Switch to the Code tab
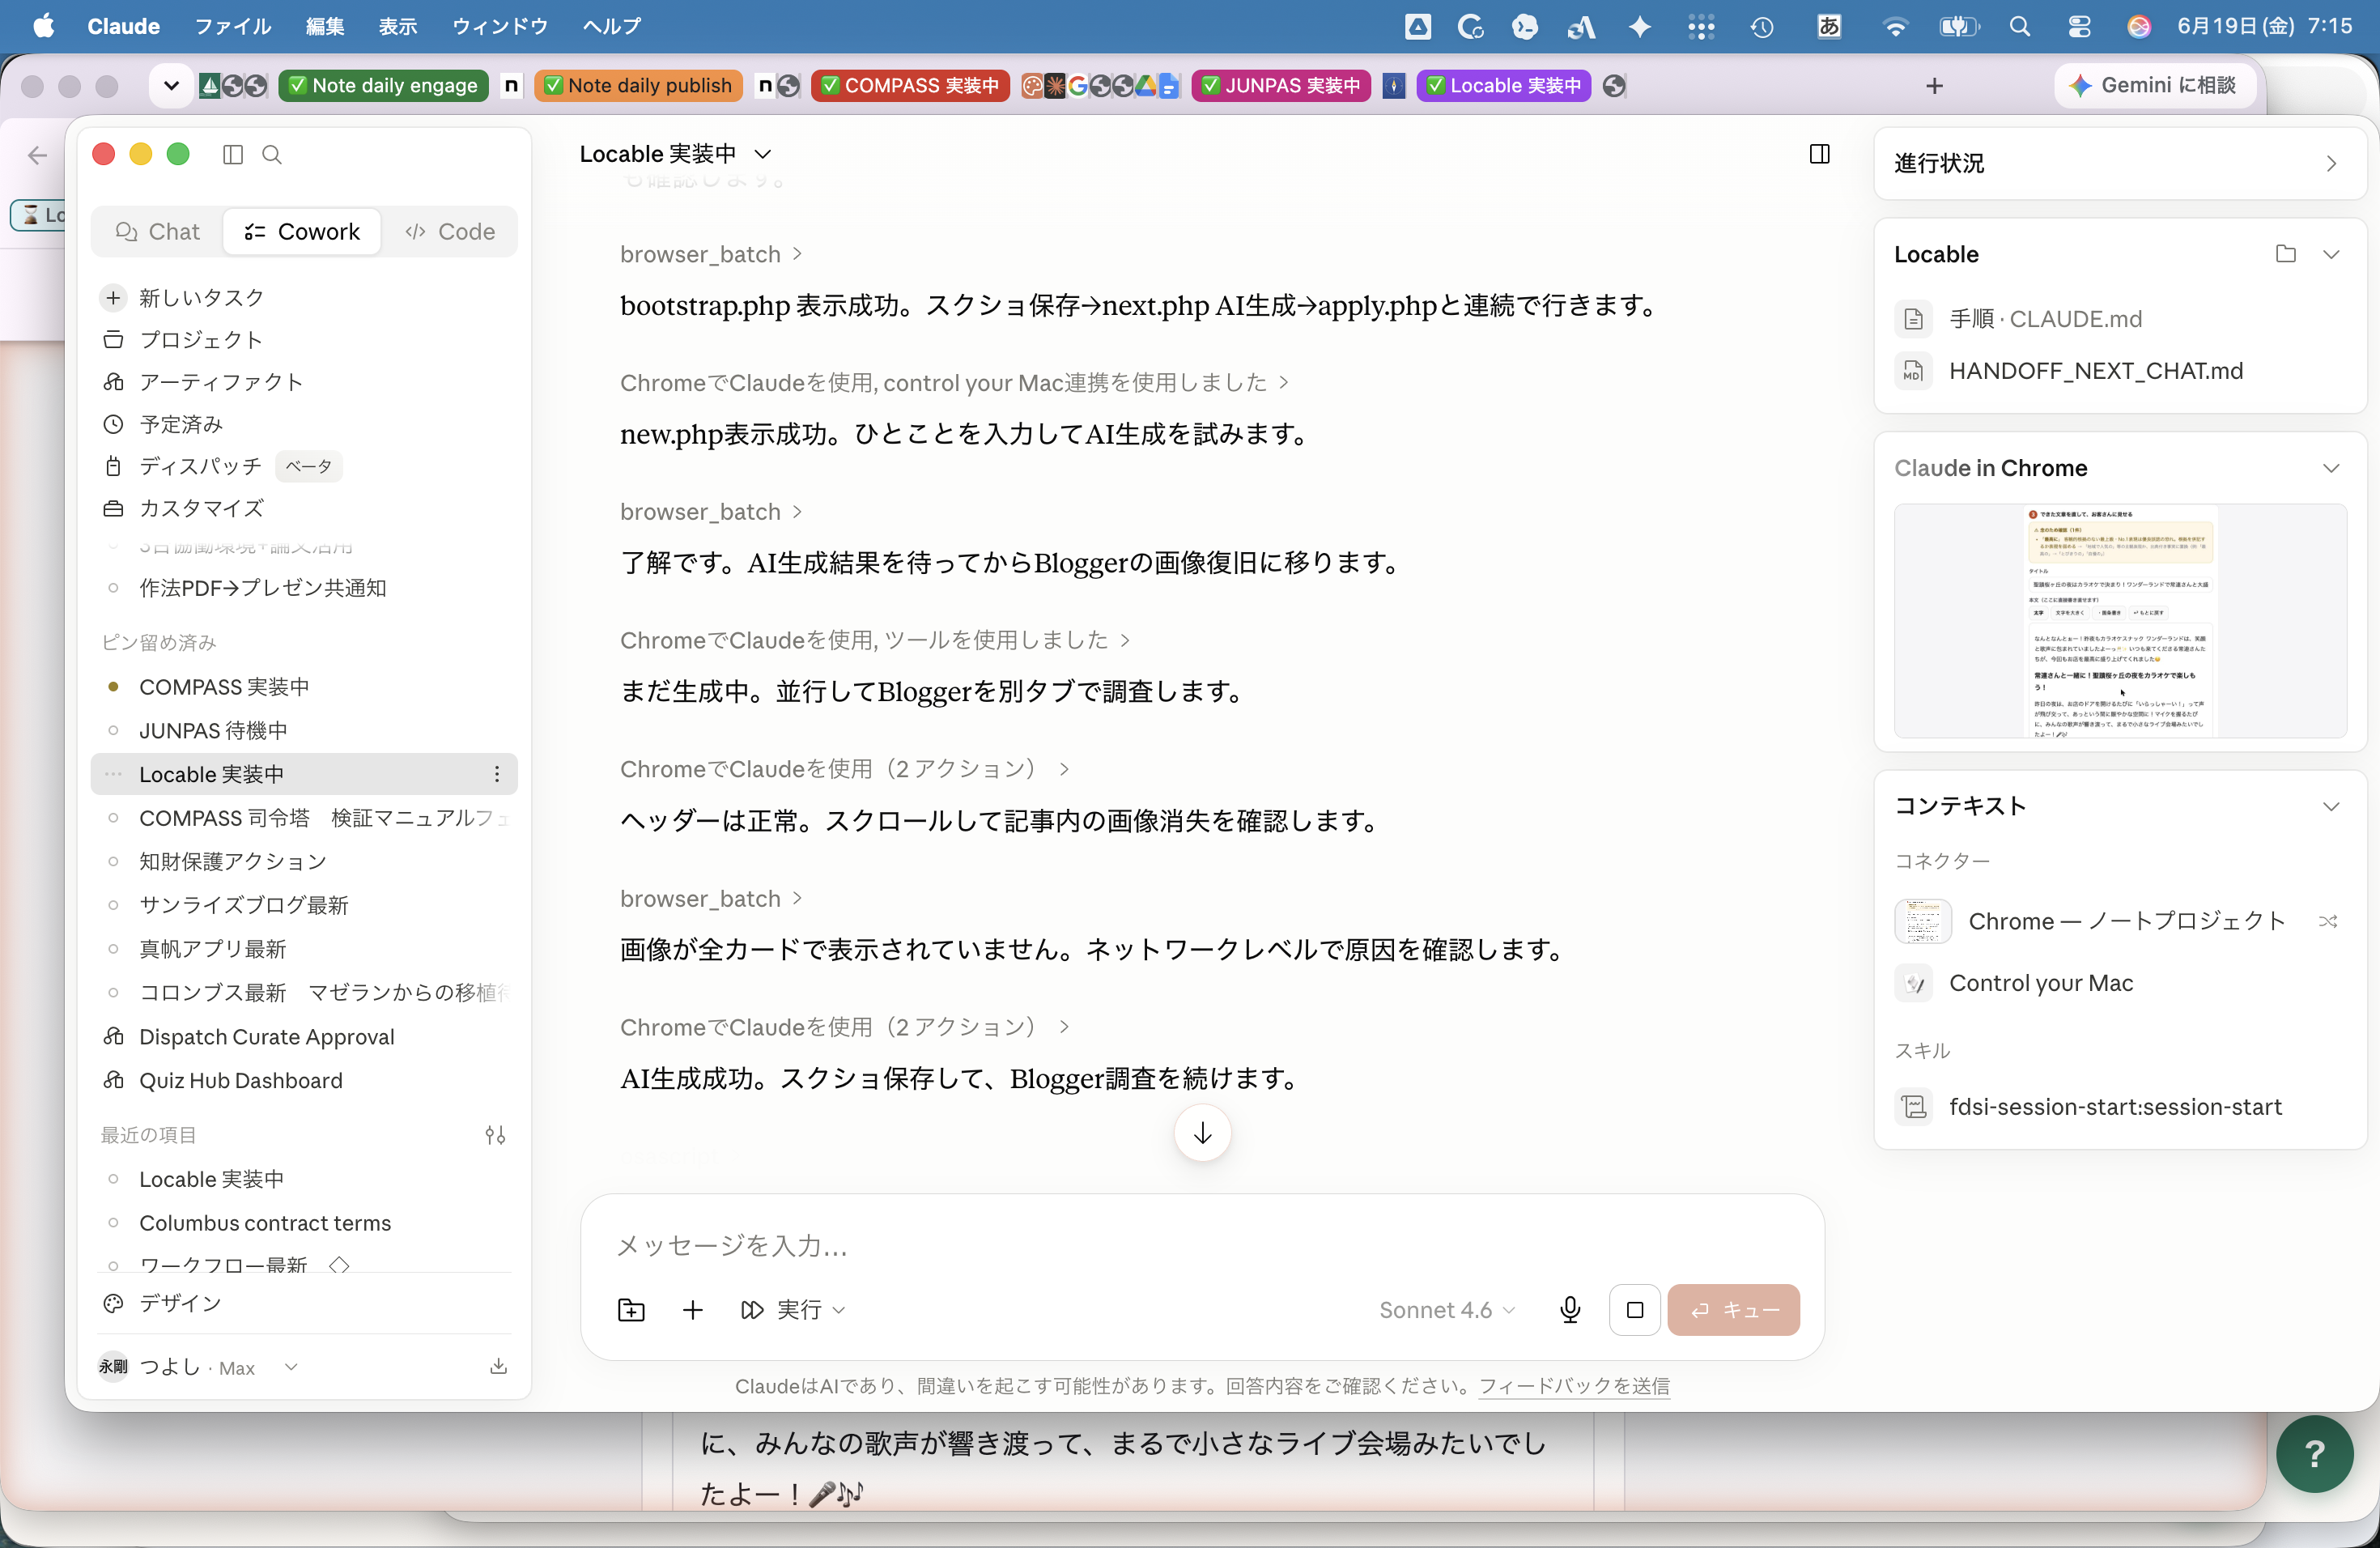This screenshot has width=2380, height=1548. (x=450, y=232)
